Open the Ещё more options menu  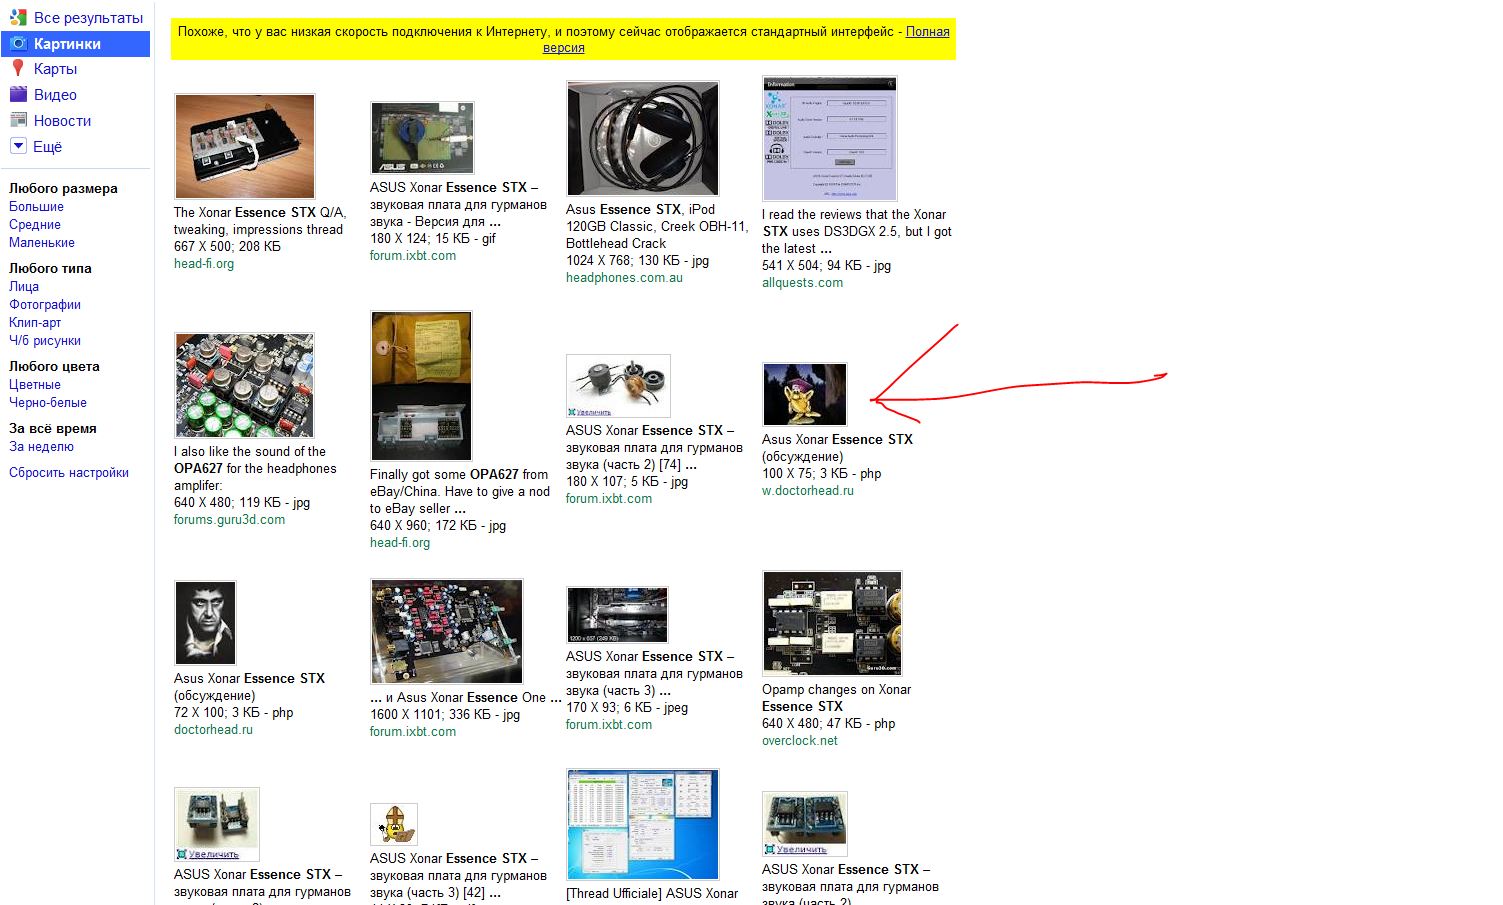pyautogui.click(x=47, y=147)
